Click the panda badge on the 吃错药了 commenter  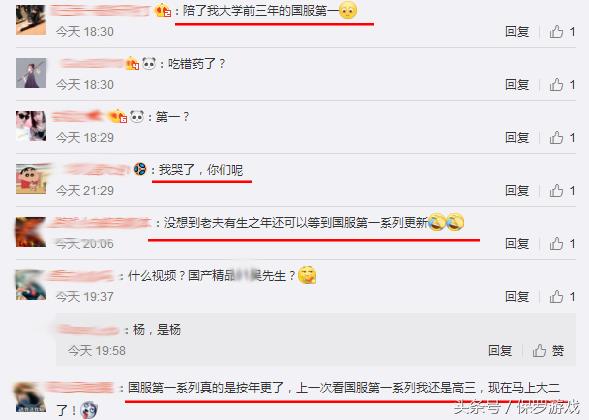(x=149, y=63)
